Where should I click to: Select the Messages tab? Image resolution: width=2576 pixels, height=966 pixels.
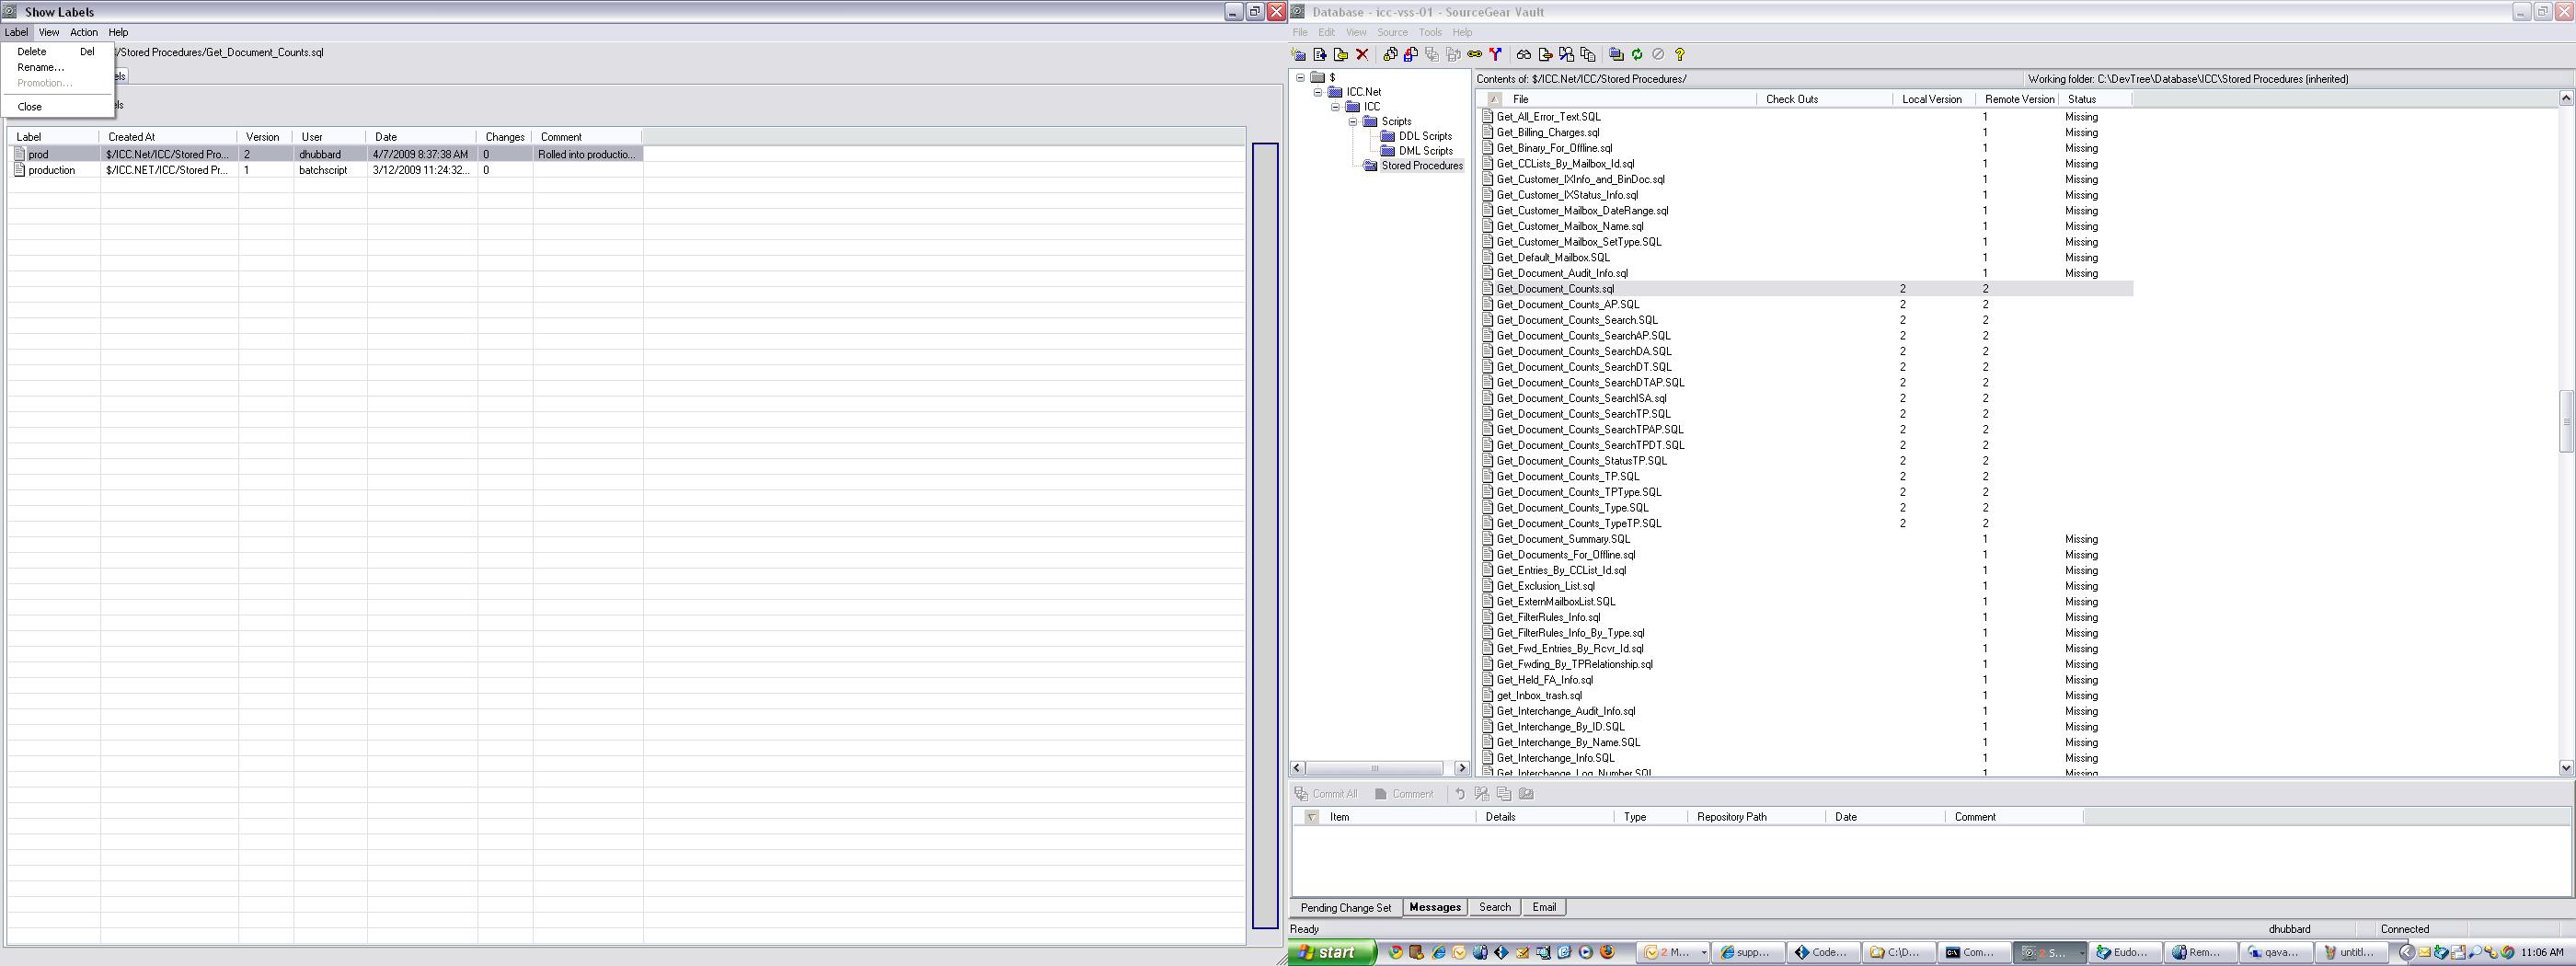tap(1435, 908)
